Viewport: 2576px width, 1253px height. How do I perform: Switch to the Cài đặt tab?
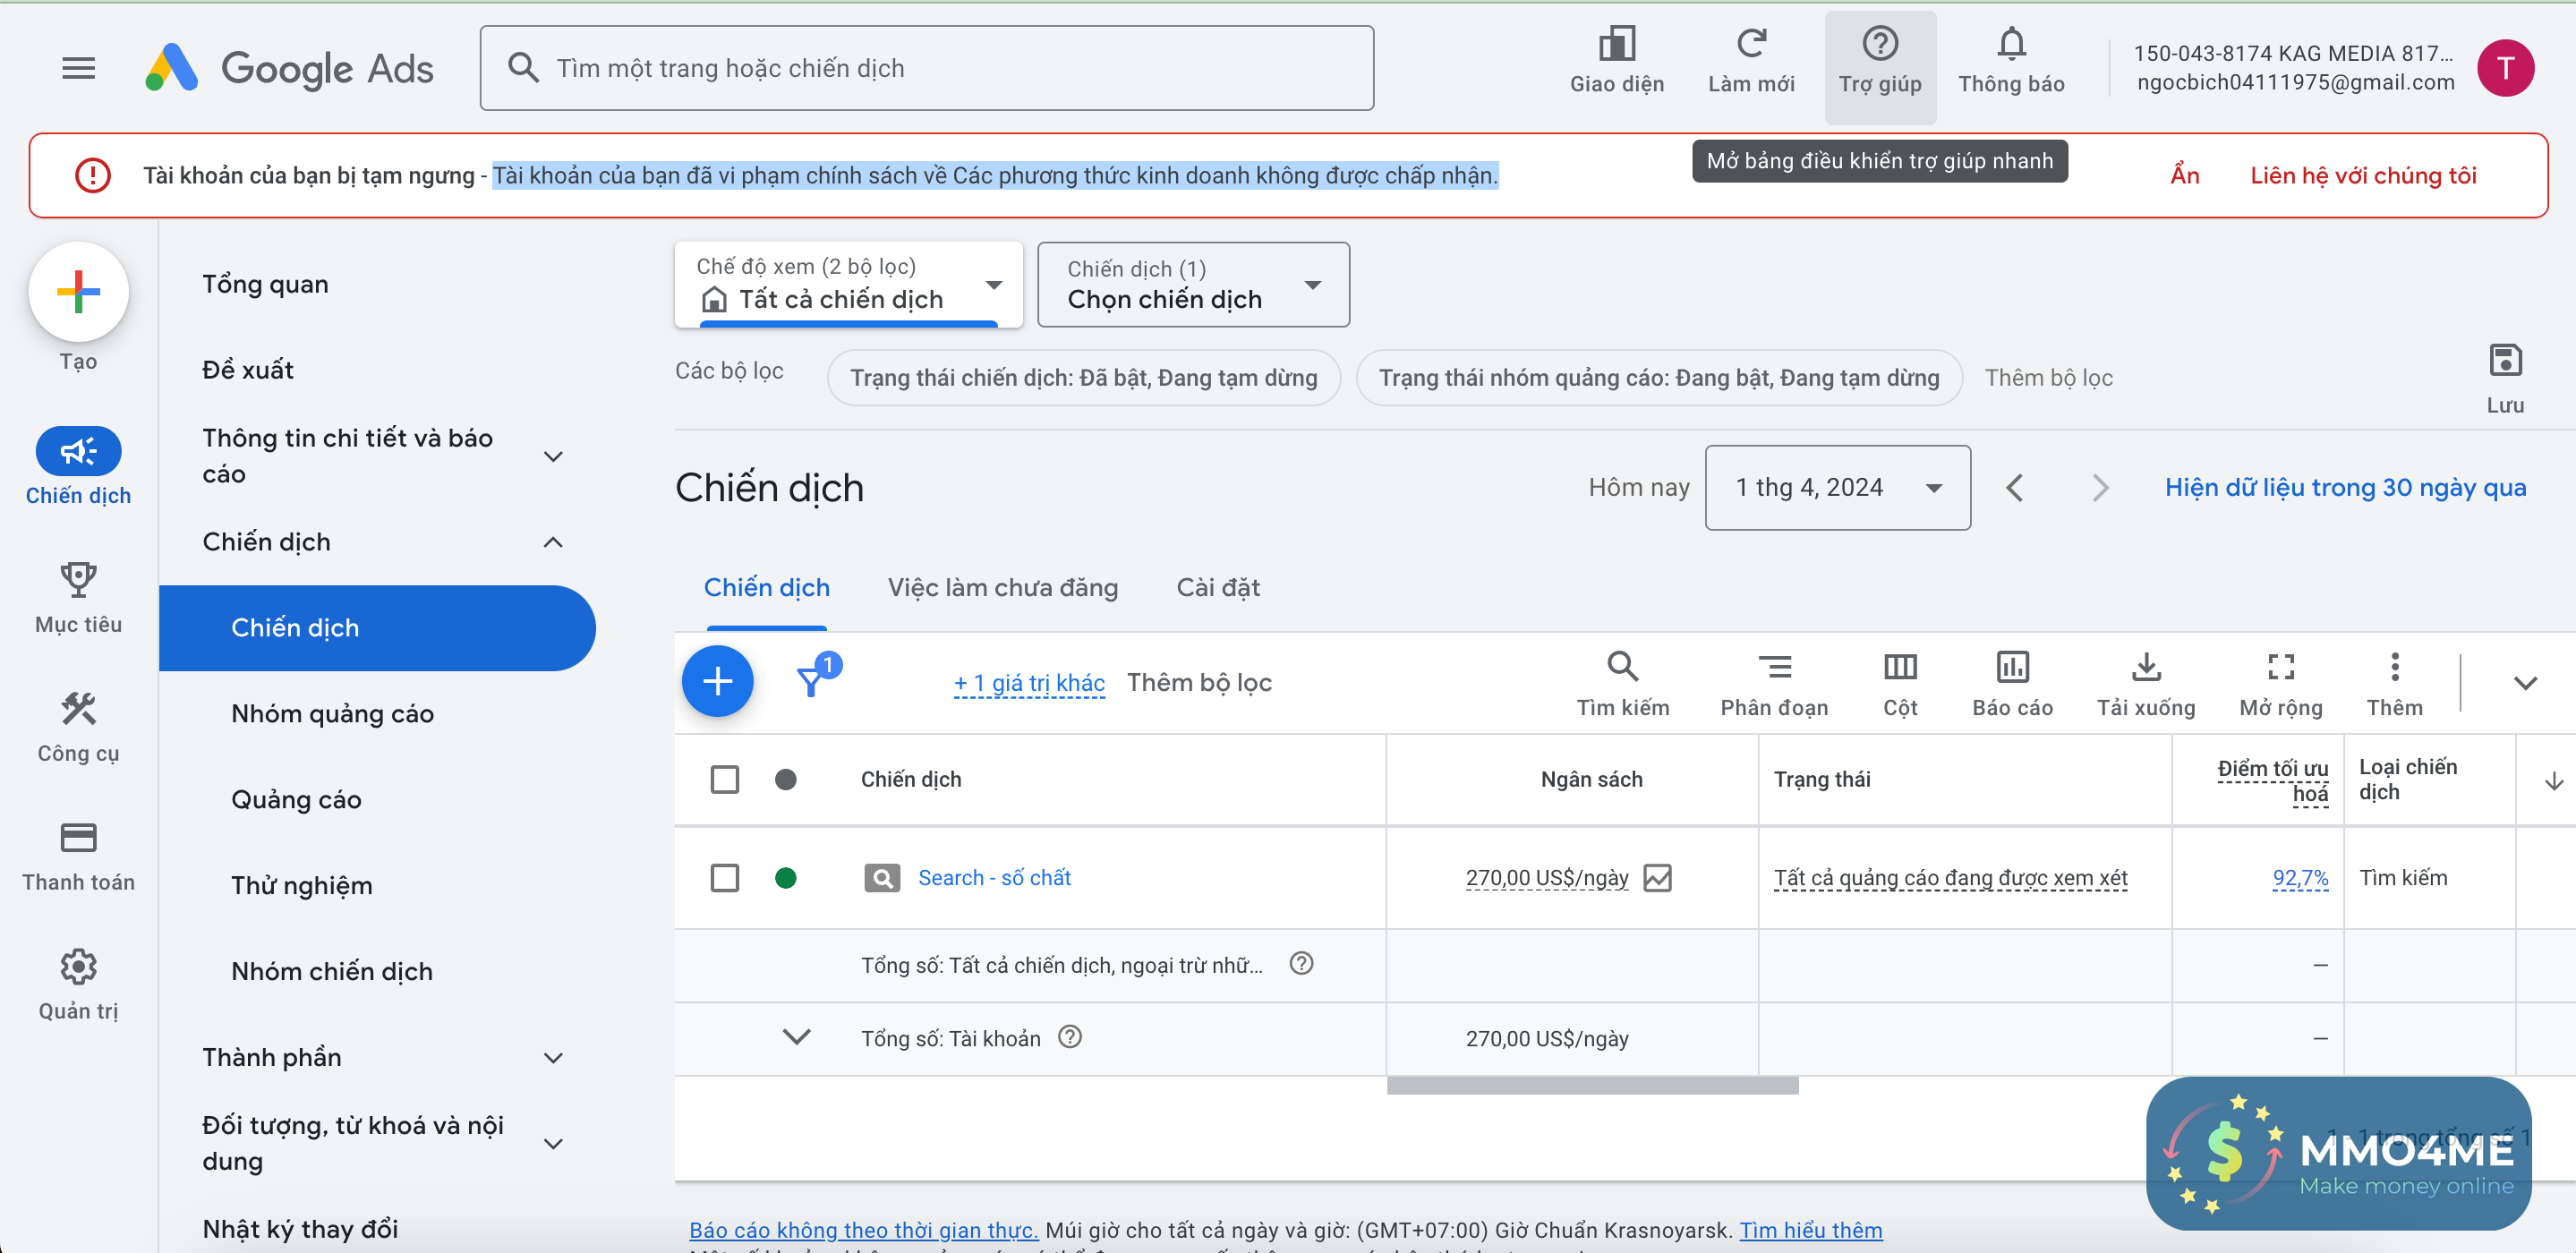click(1217, 587)
